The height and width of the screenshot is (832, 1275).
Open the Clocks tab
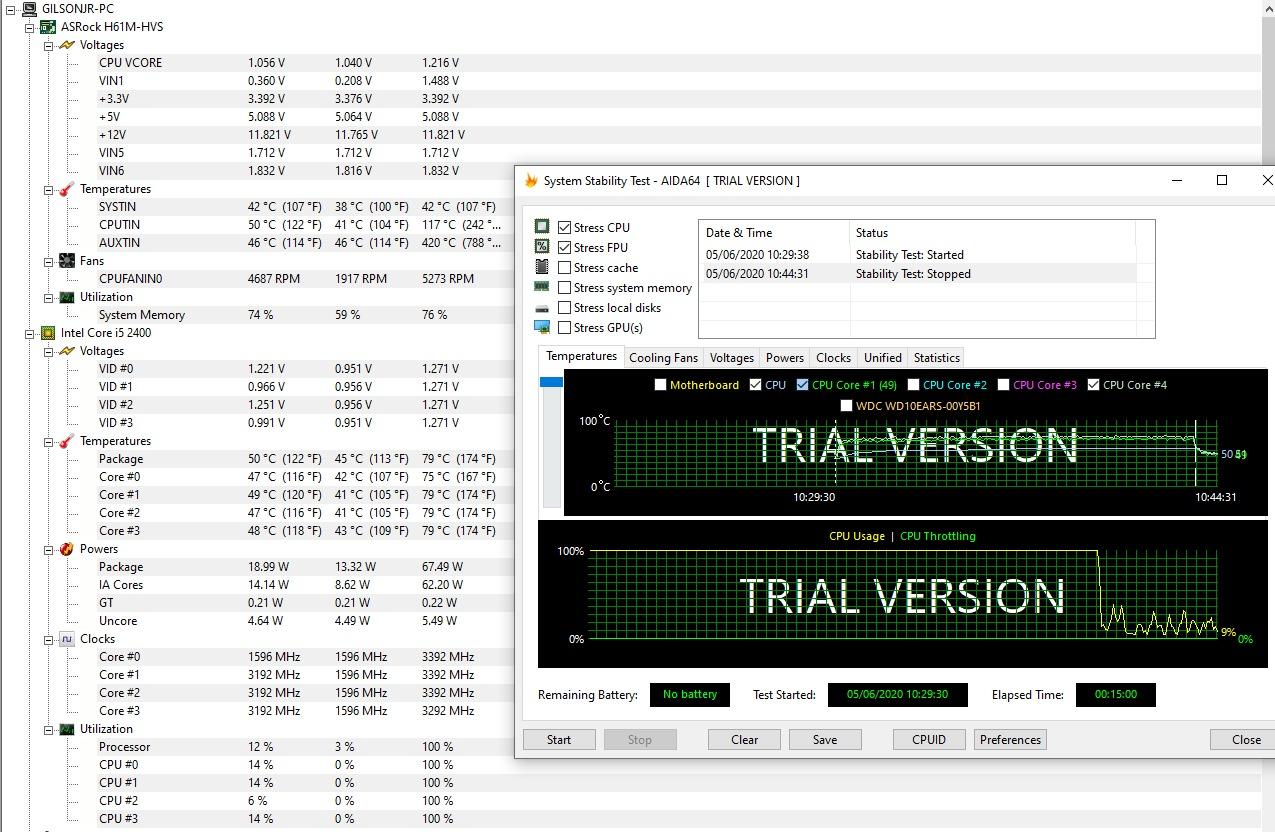point(833,358)
